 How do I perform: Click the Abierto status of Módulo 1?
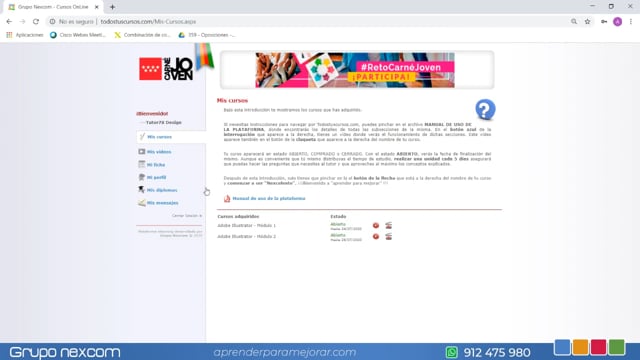pyautogui.click(x=338, y=224)
